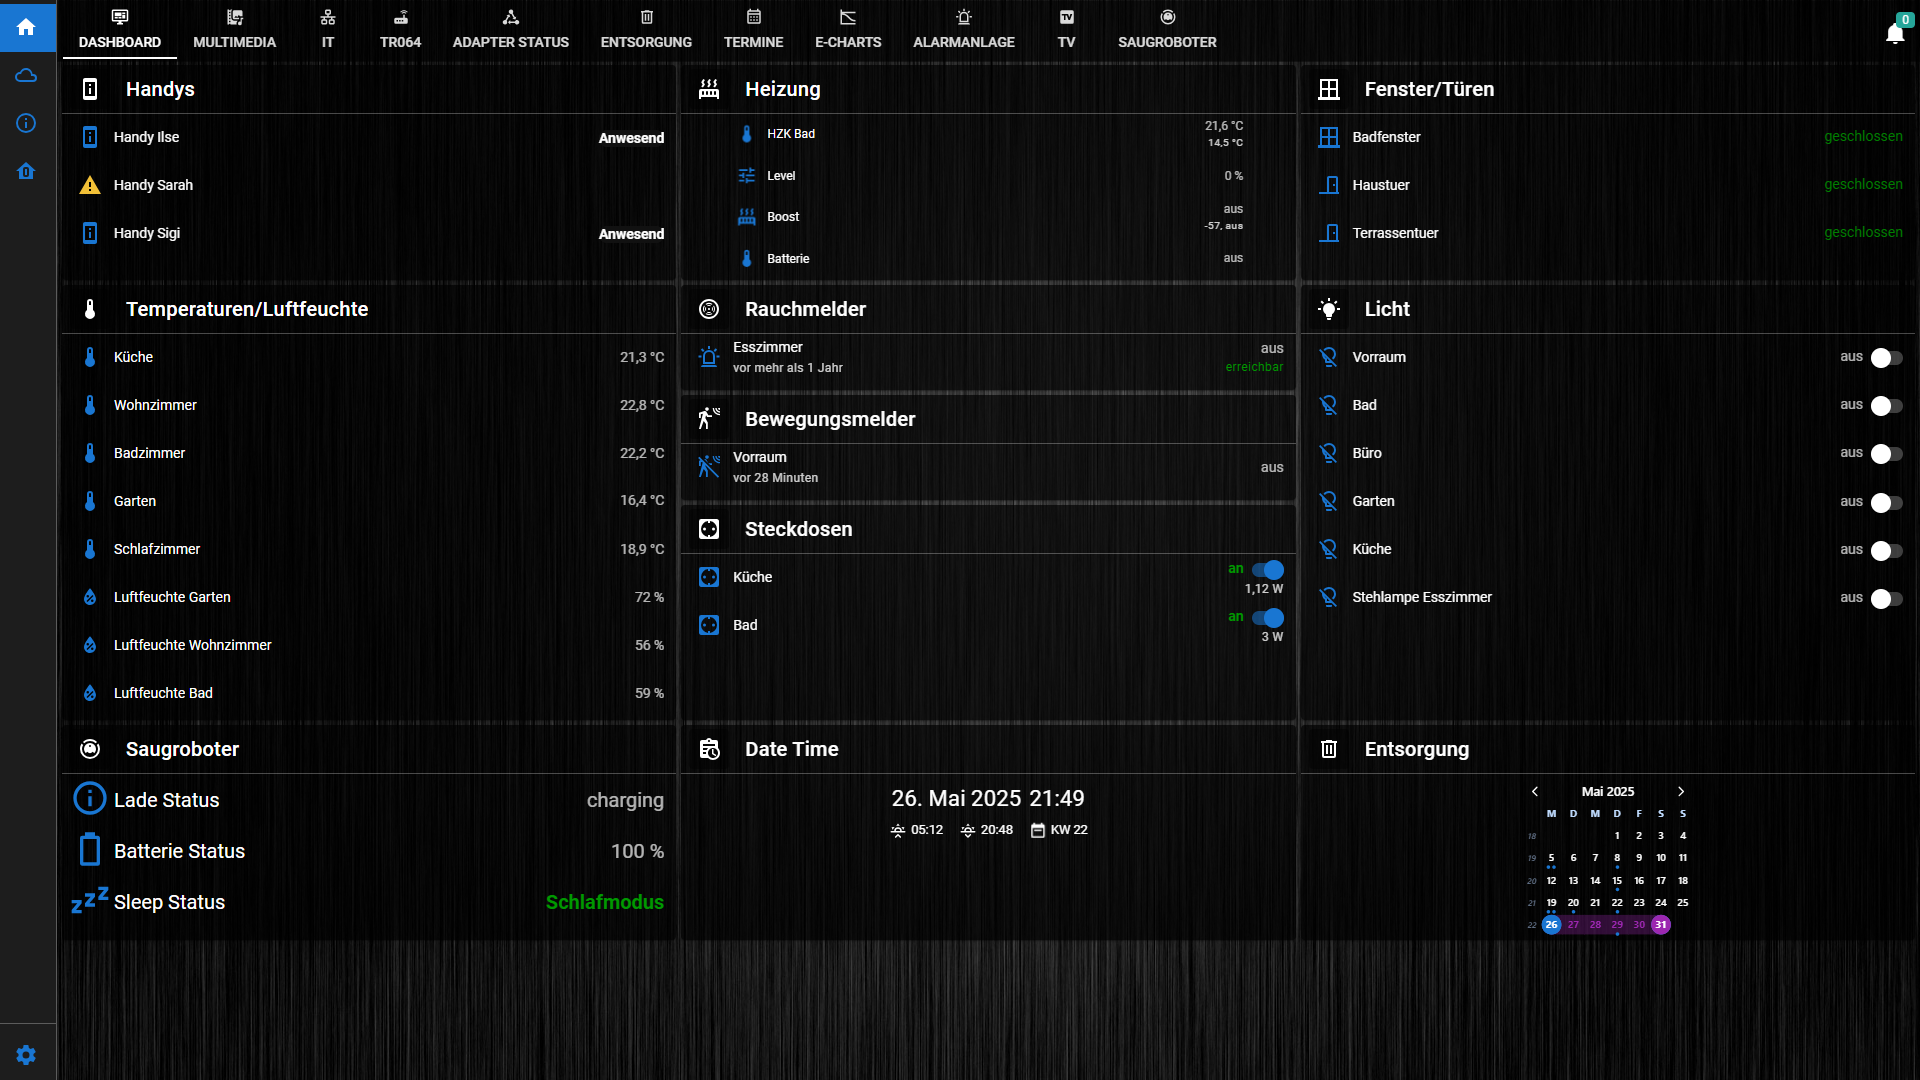The image size is (1920, 1080).
Task: Click the Haustuer door icon
Action: [1329, 185]
